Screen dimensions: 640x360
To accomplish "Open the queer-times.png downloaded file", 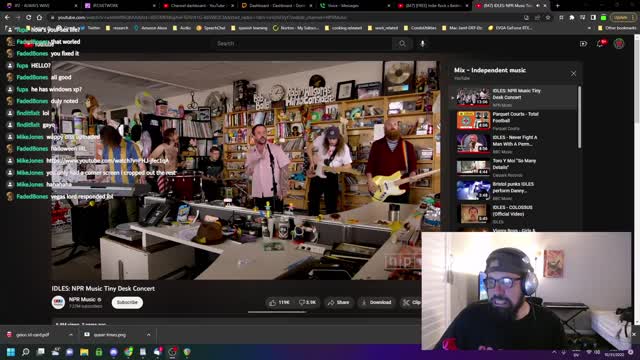I will [109, 335].
